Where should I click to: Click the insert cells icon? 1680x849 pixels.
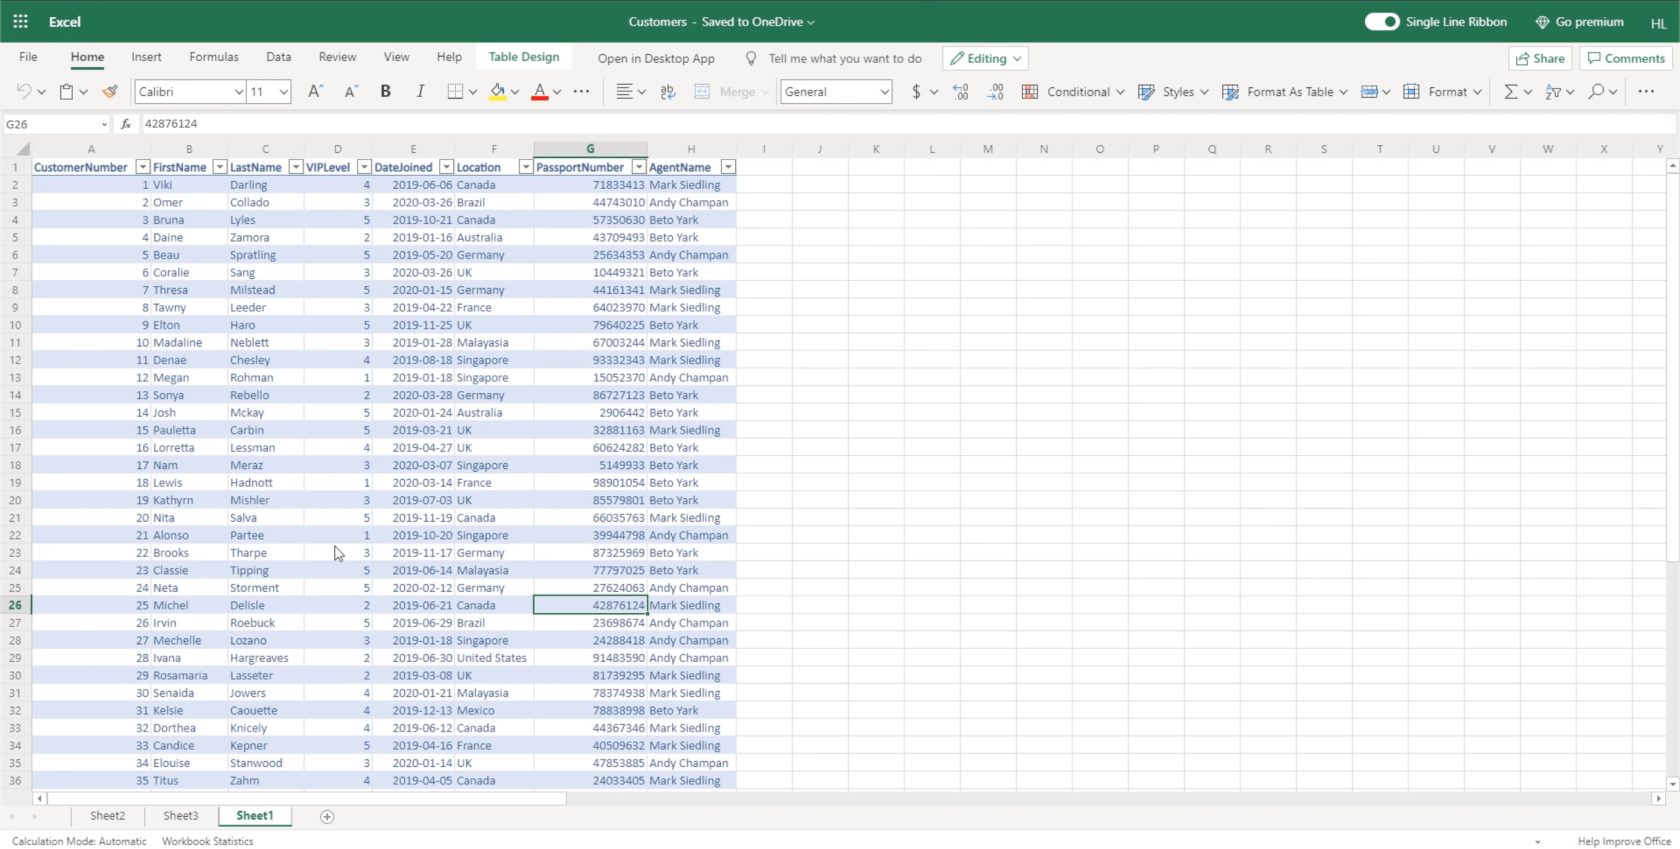[x=1370, y=91]
